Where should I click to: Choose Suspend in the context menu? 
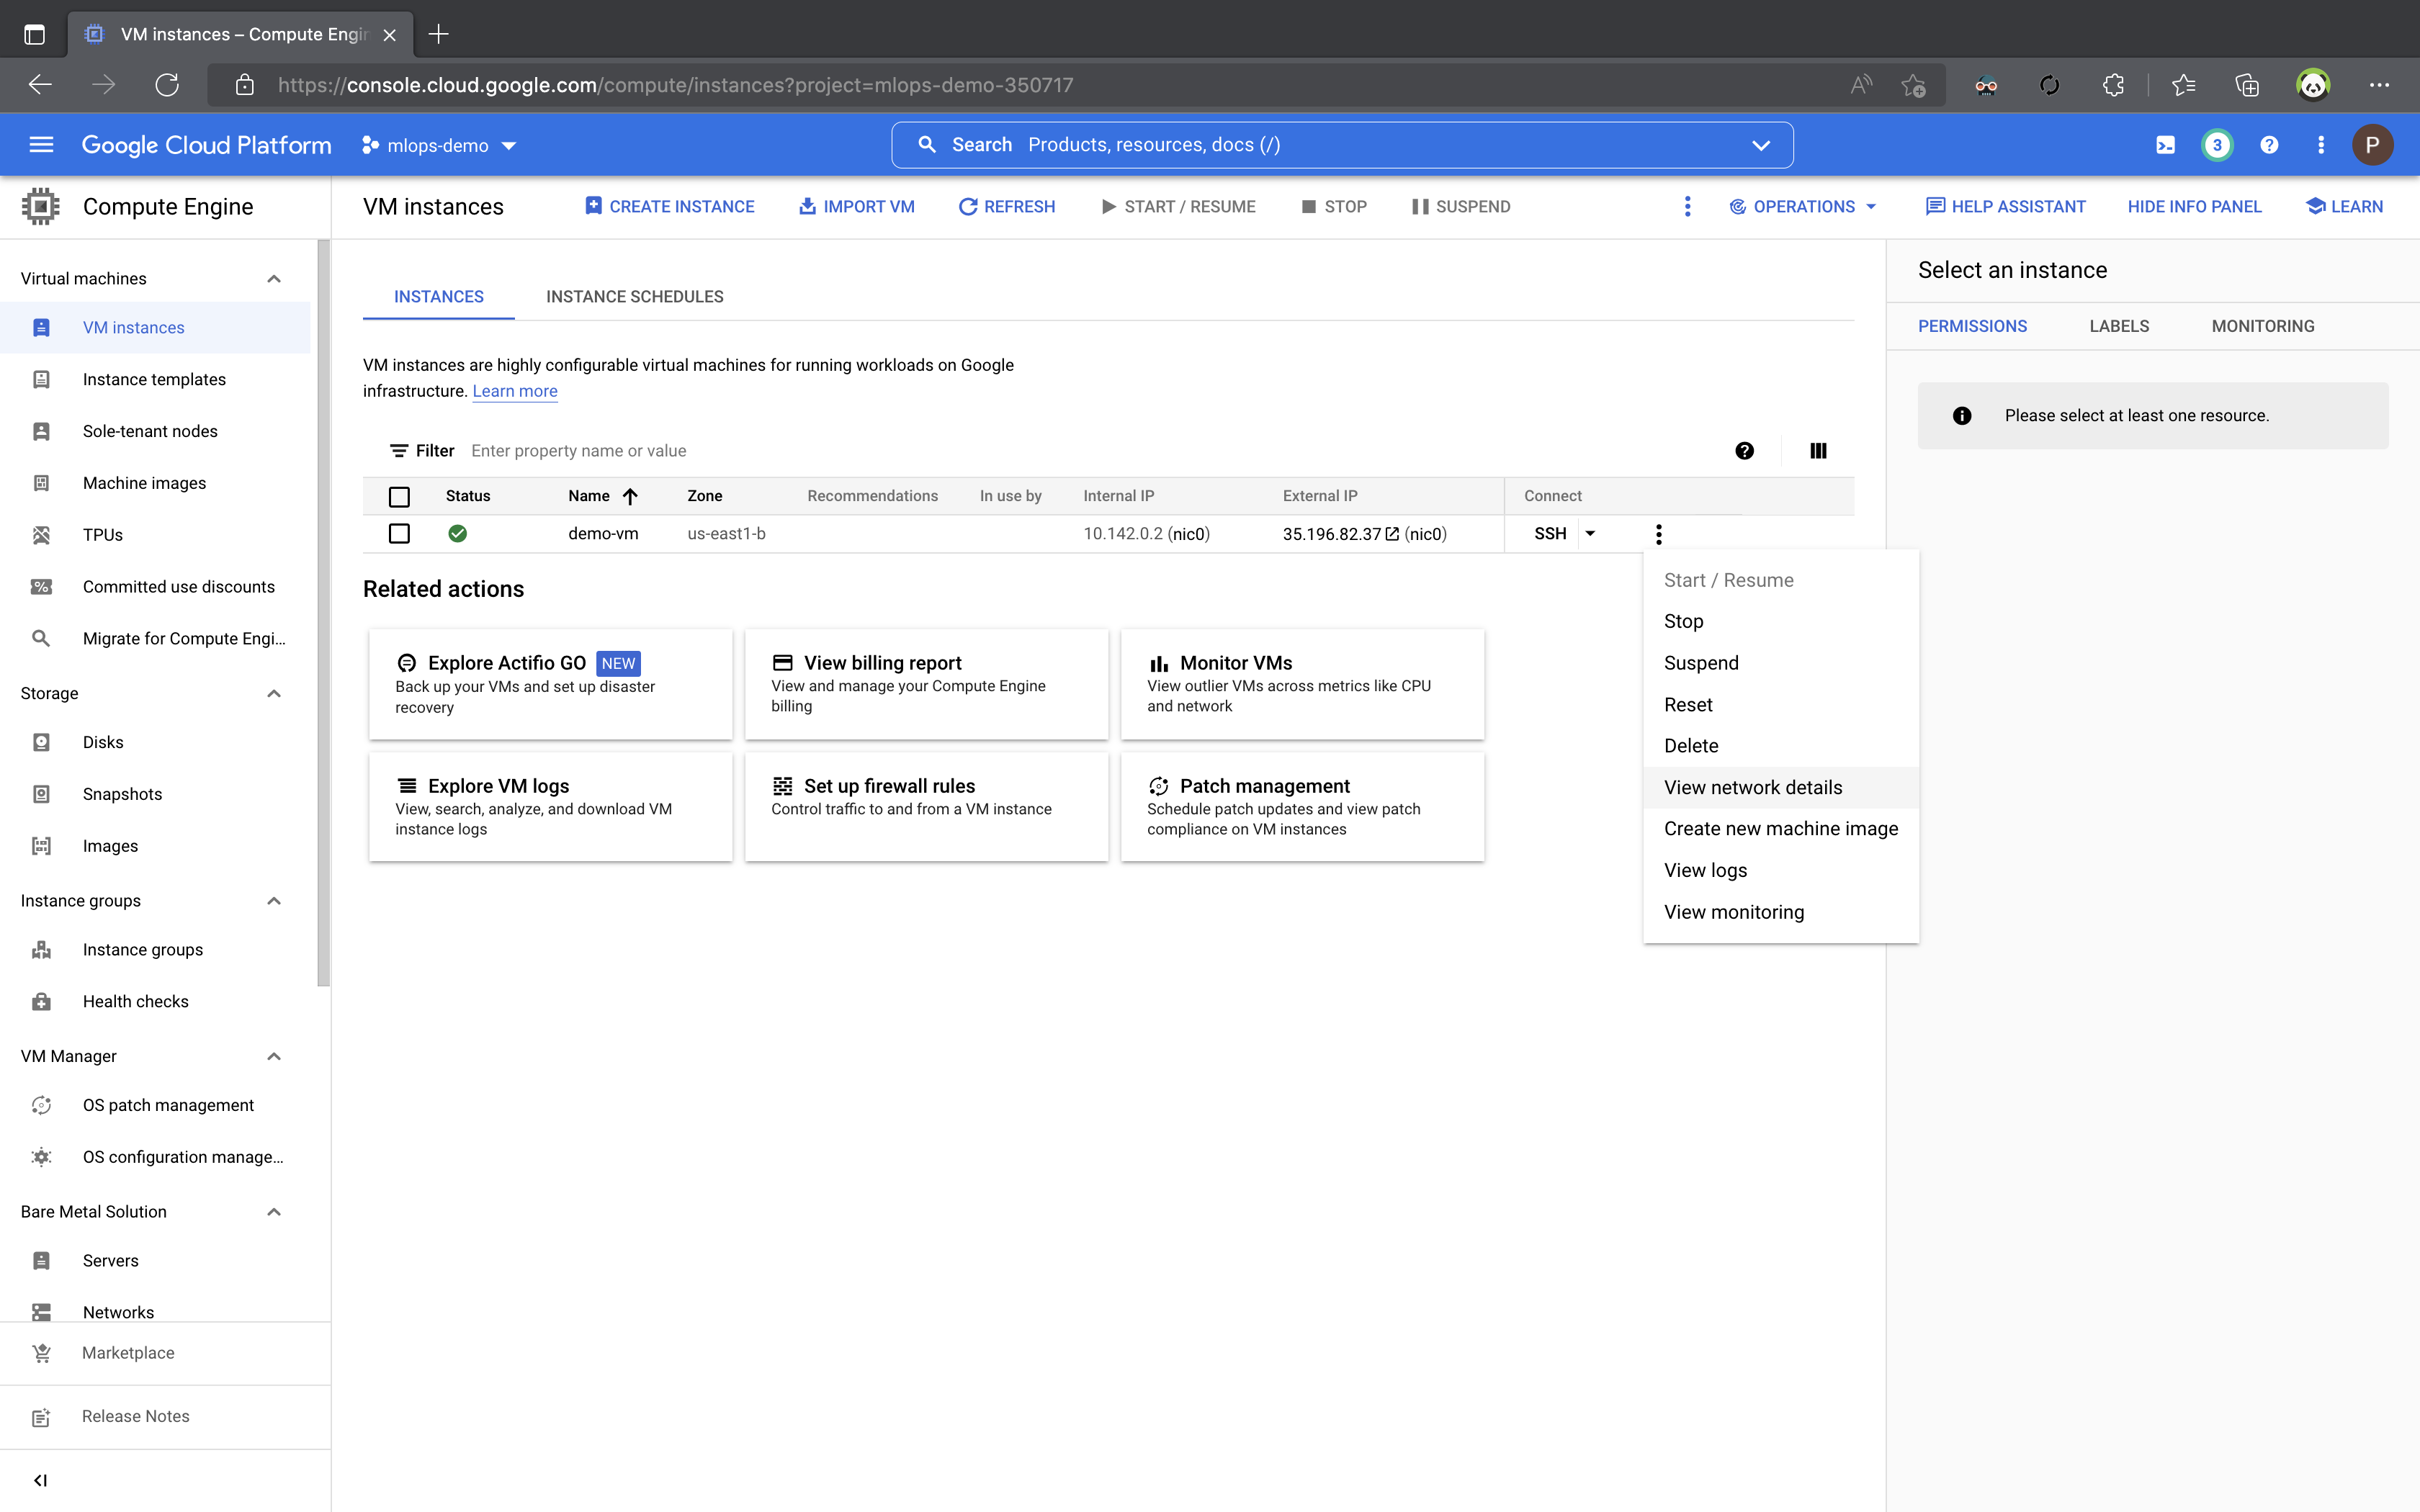[x=1780, y=663]
